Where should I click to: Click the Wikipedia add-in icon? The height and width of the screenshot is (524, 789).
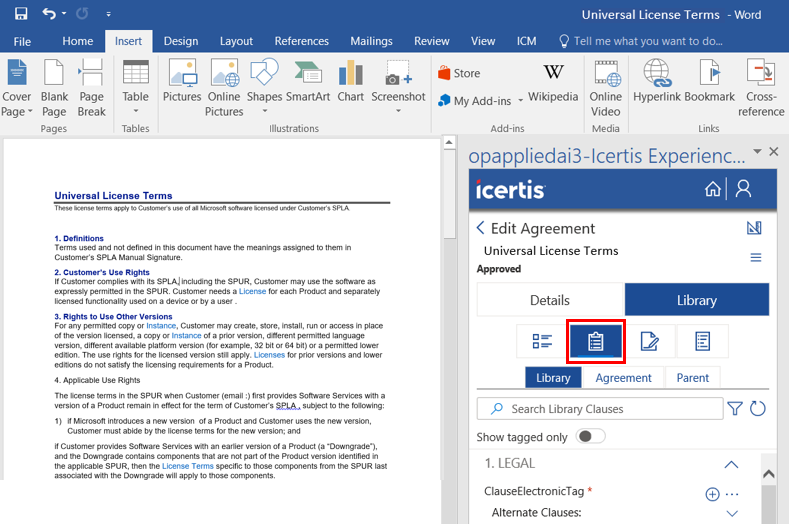553,82
